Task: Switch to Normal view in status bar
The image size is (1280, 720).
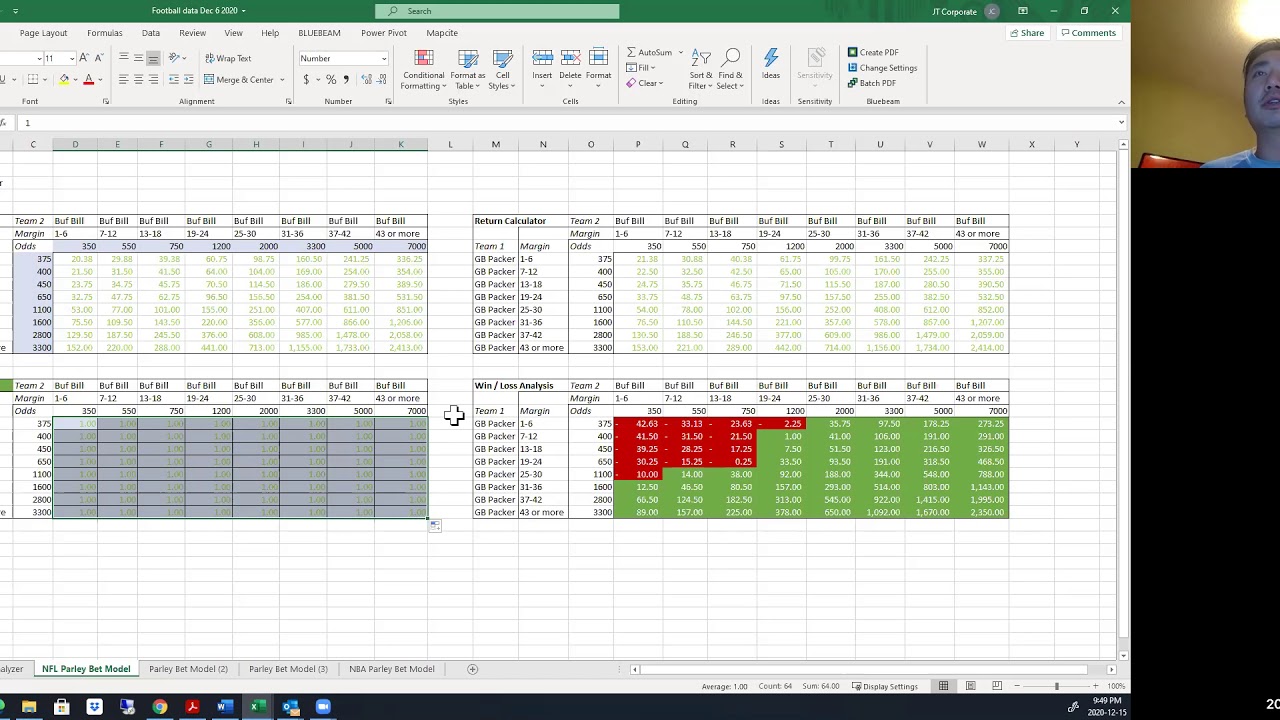Action: point(943,686)
